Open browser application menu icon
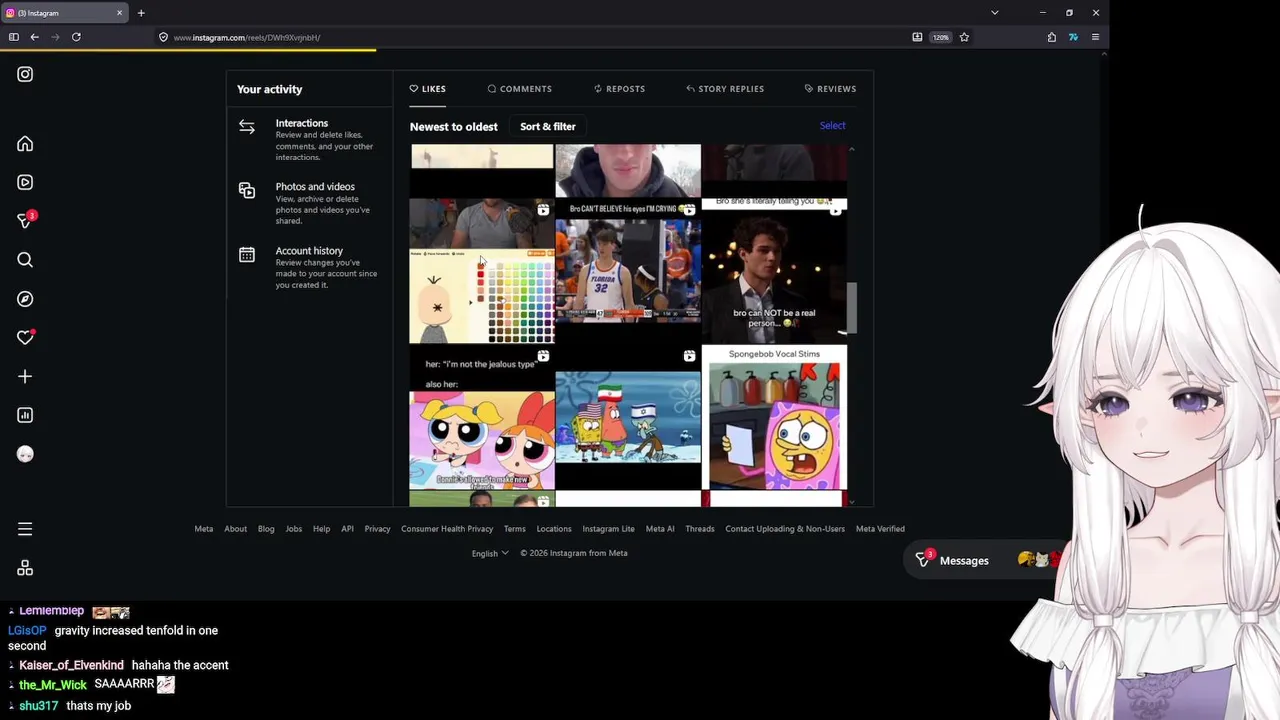 pyautogui.click(x=1095, y=37)
